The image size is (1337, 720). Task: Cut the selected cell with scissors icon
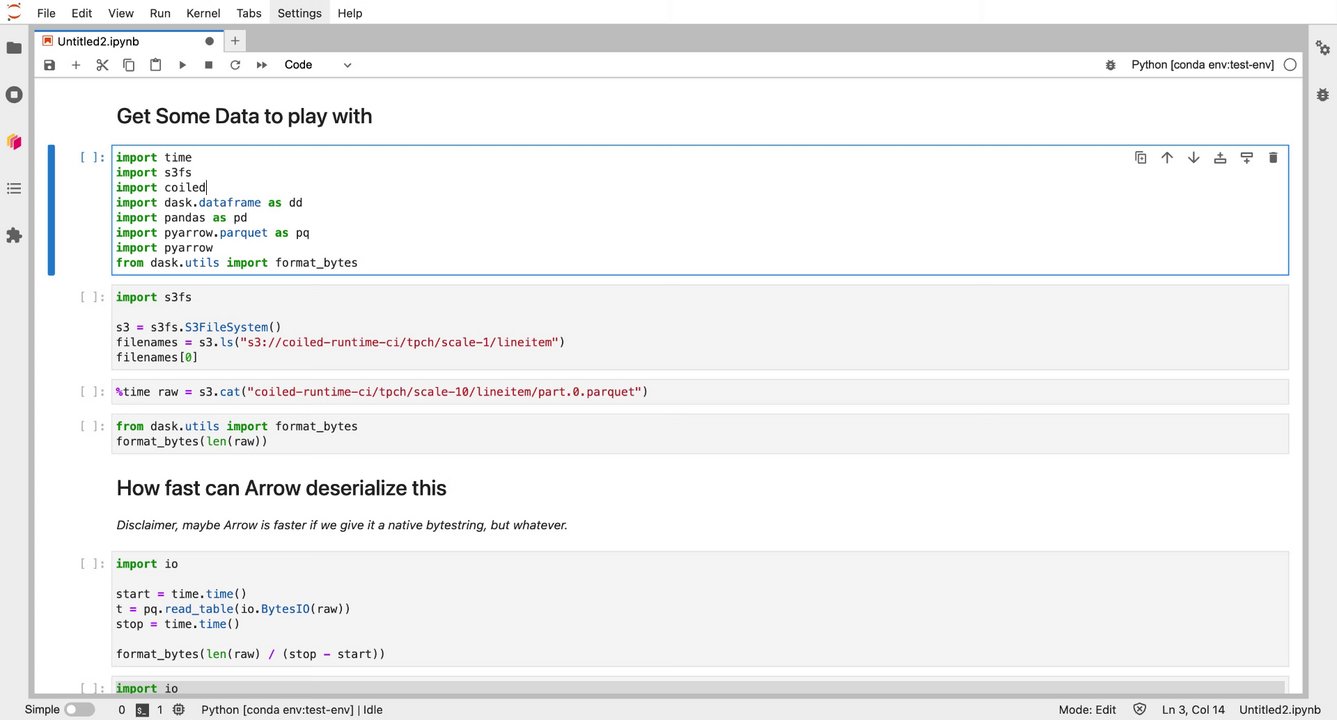pos(102,65)
